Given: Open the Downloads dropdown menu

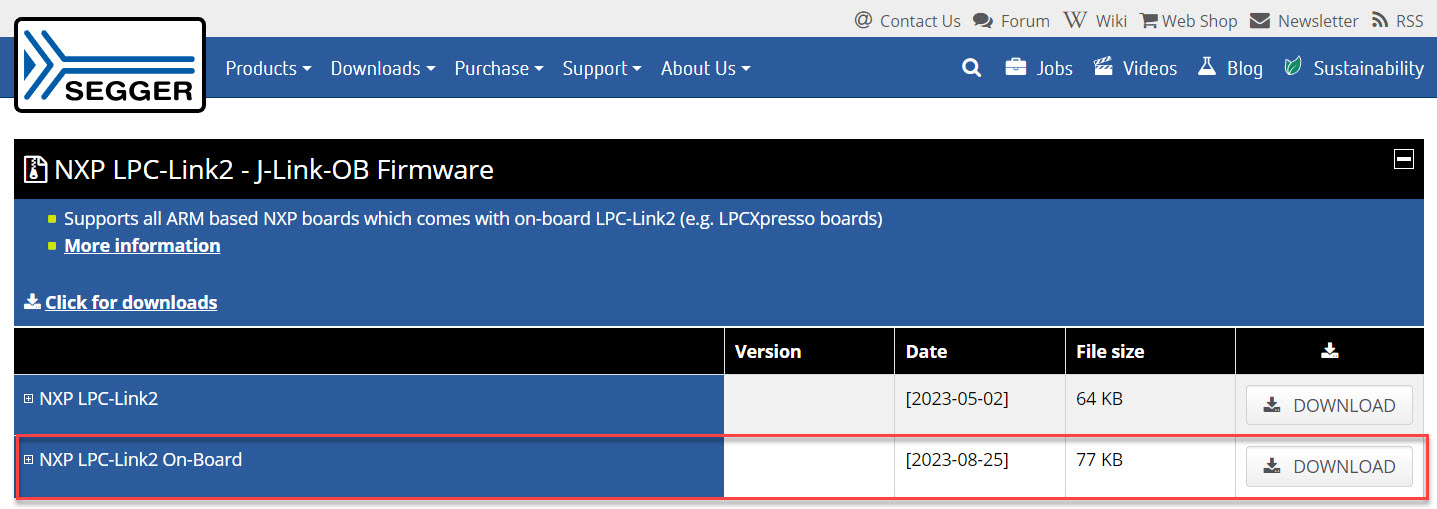Looking at the screenshot, I should pyautogui.click(x=382, y=68).
